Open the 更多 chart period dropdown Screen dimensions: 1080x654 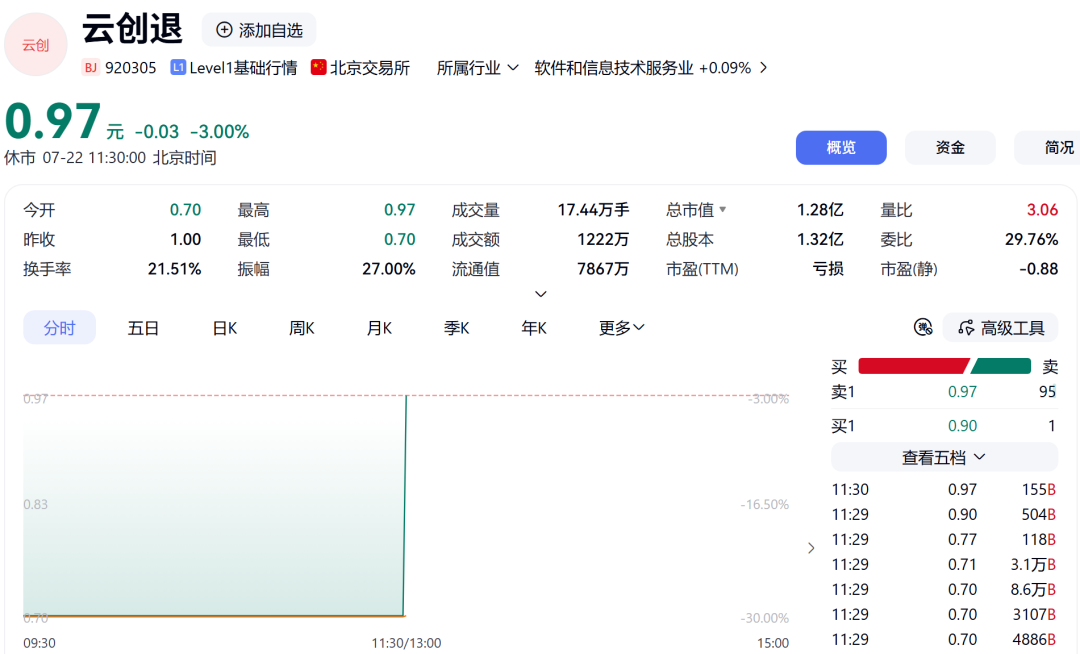[621, 328]
